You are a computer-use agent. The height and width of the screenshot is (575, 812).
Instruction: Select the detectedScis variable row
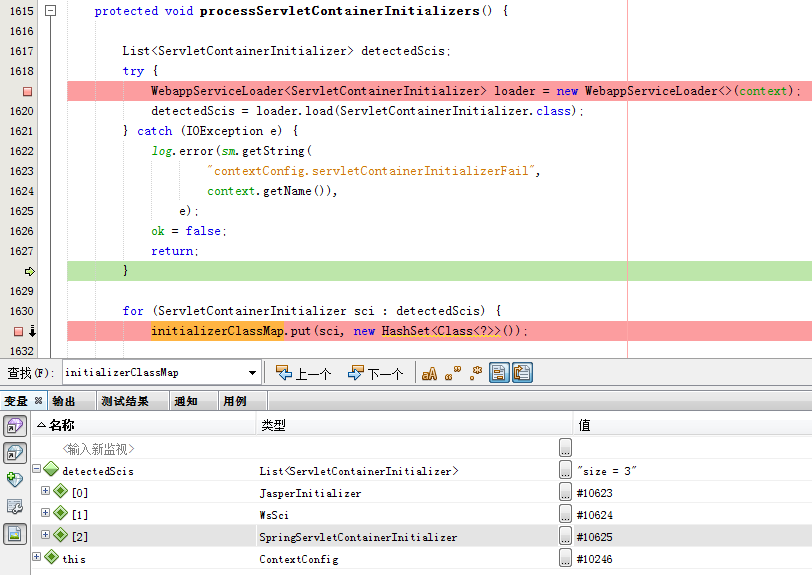click(x=422, y=471)
